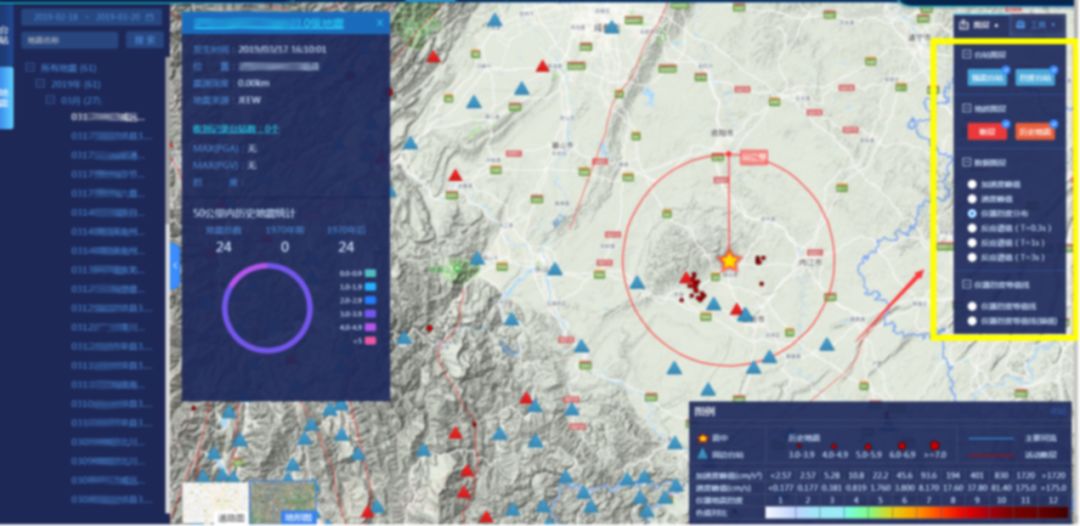Screen dimensions: 1080x526
Task: Click the earthquake name search field
Action: [x=72, y=41]
